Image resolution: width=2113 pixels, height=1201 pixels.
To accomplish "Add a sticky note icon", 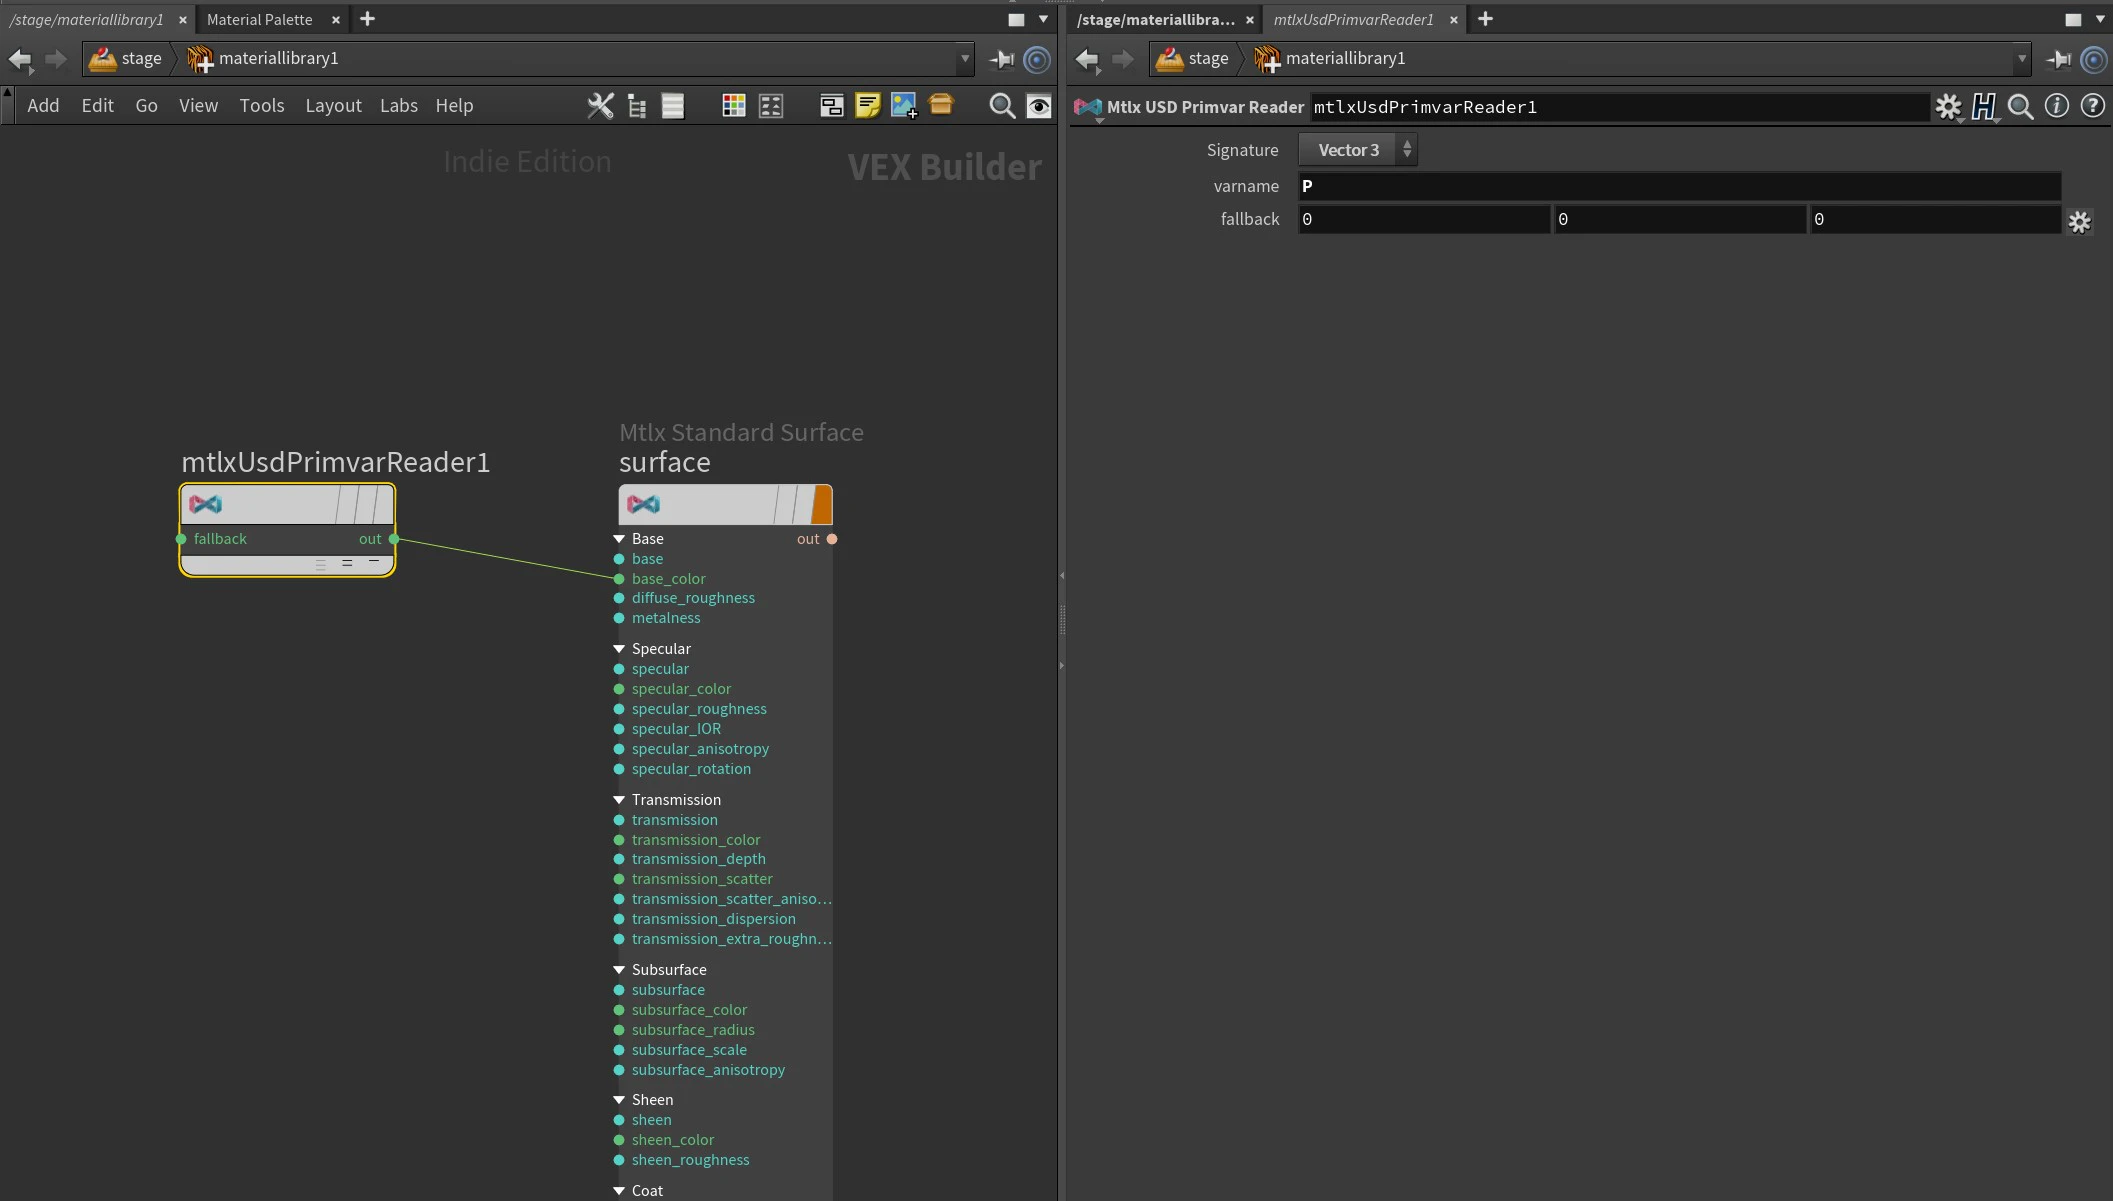I will click(867, 106).
